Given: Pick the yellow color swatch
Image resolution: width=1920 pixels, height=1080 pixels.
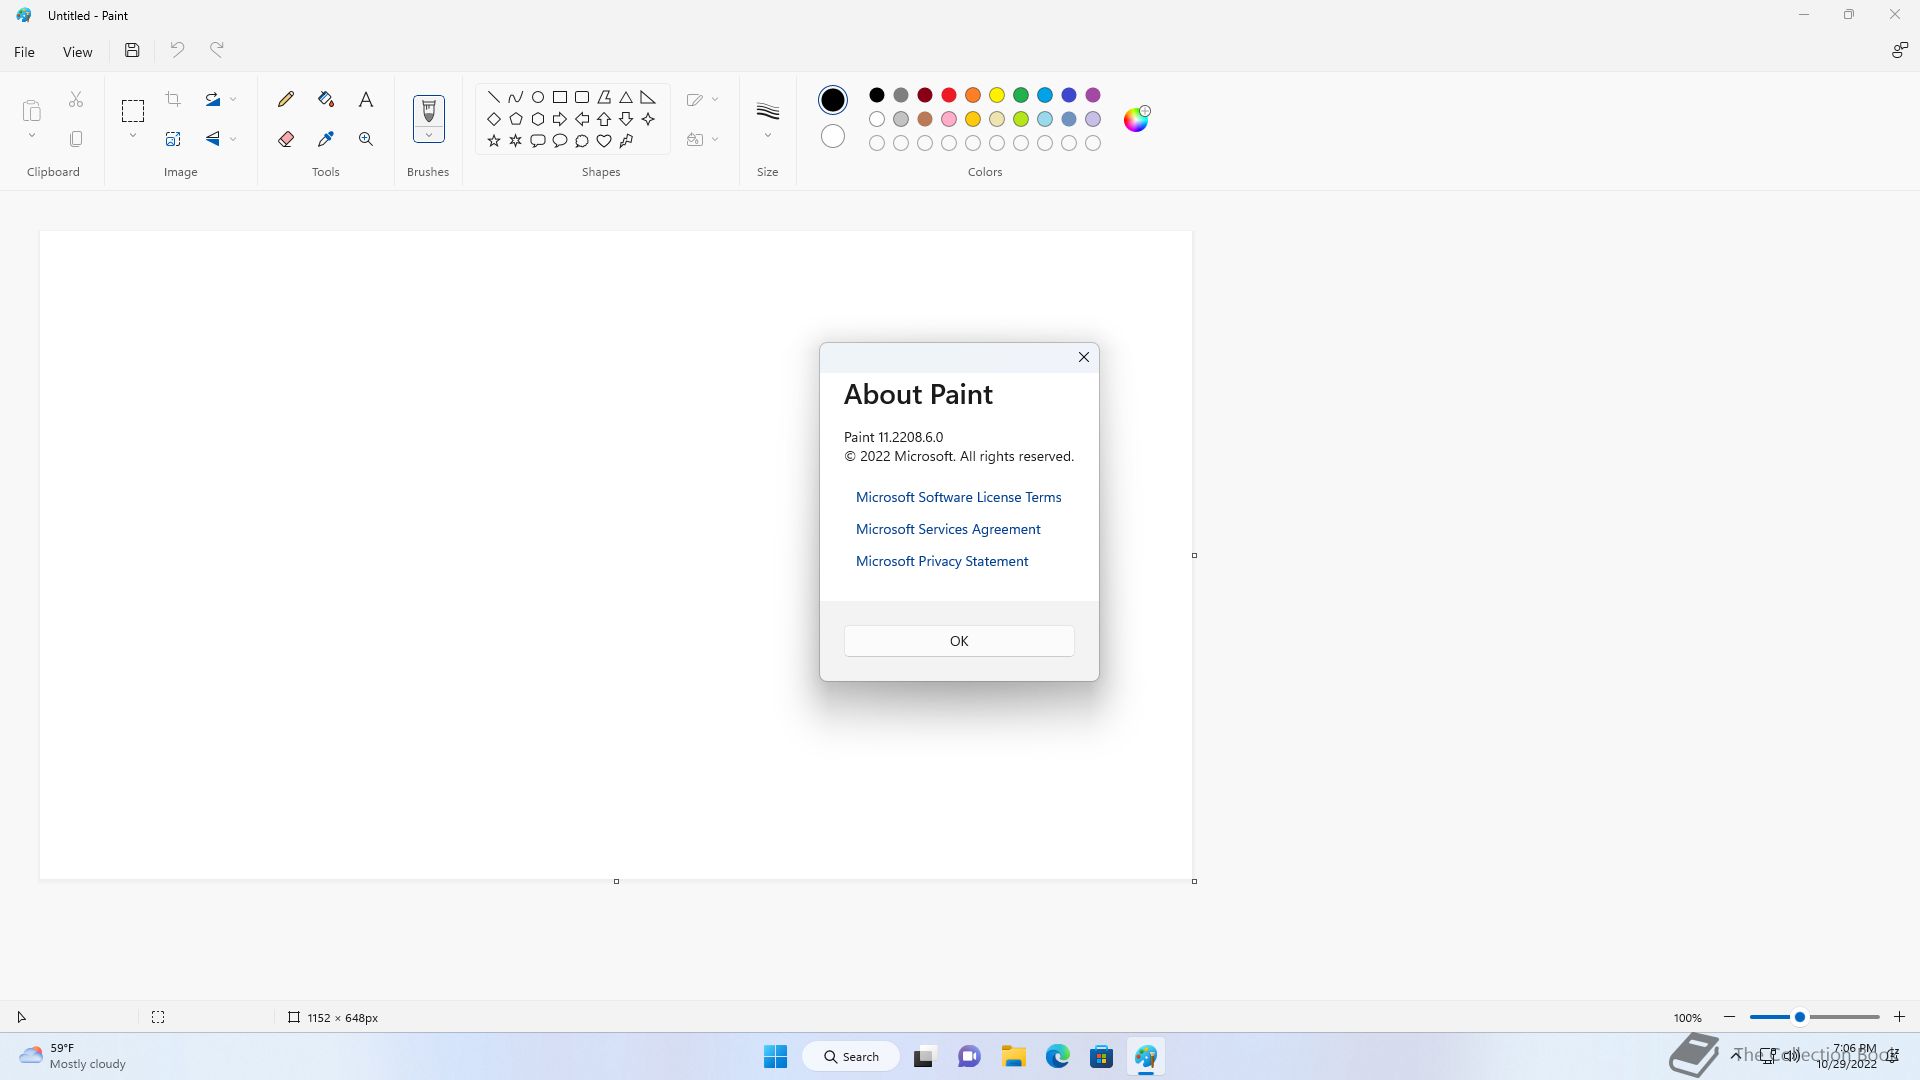Looking at the screenshot, I should tap(997, 95).
